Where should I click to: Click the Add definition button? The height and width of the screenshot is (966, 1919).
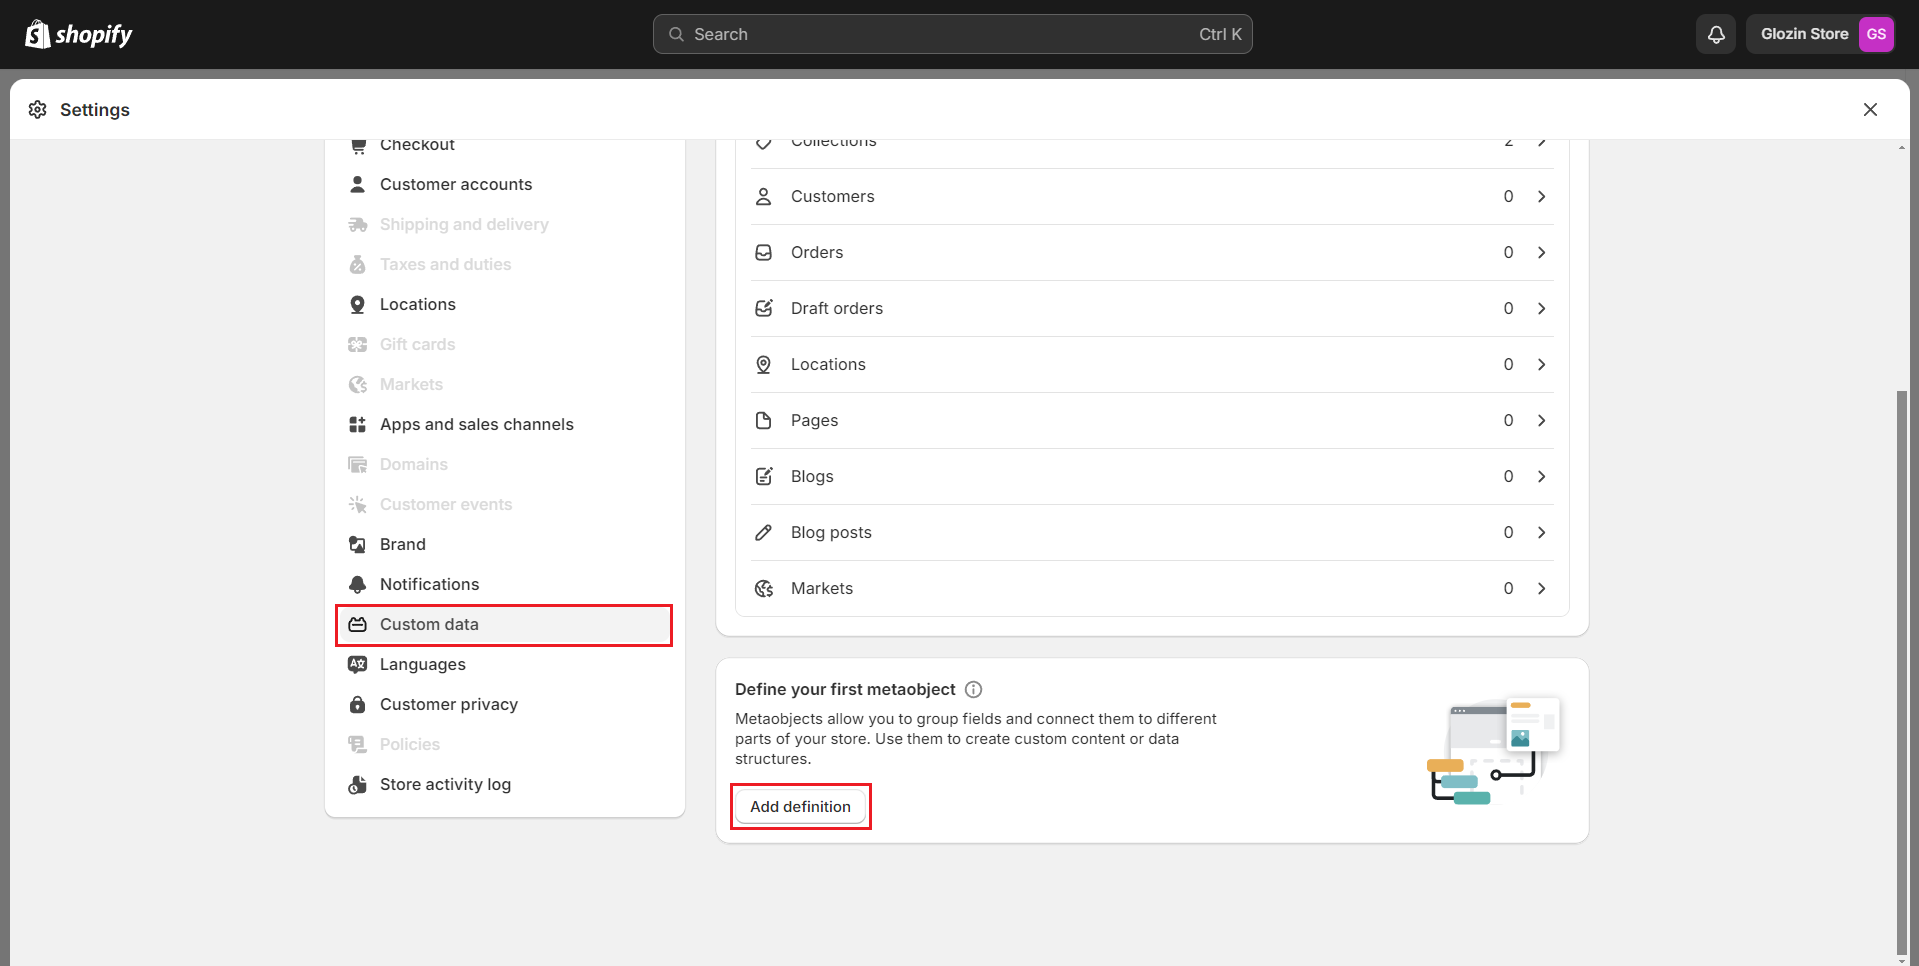coord(800,806)
